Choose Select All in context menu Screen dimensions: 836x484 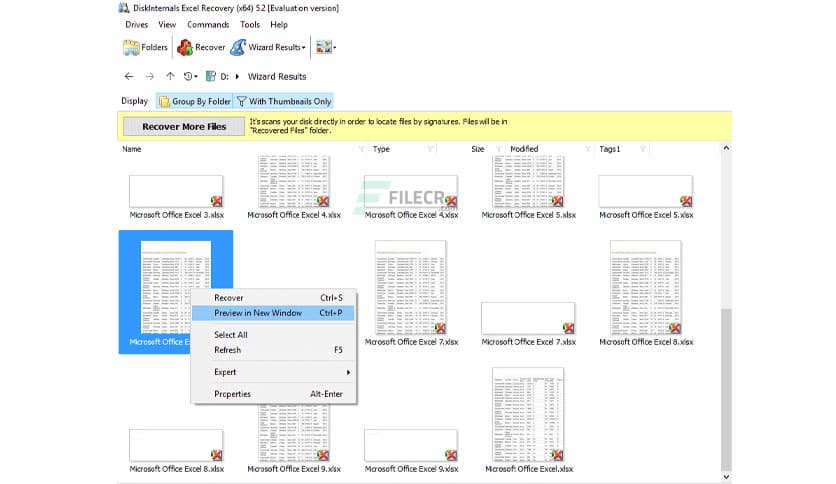tap(274, 335)
